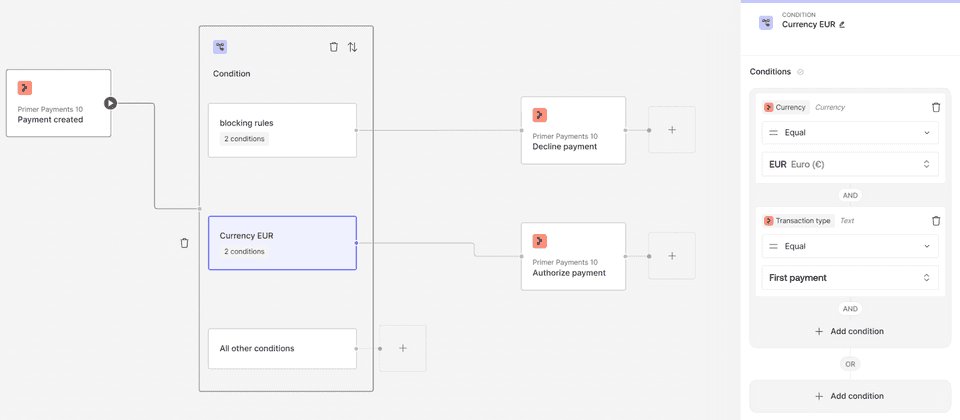
Task: Add a step after Decline payment
Action: (672, 130)
